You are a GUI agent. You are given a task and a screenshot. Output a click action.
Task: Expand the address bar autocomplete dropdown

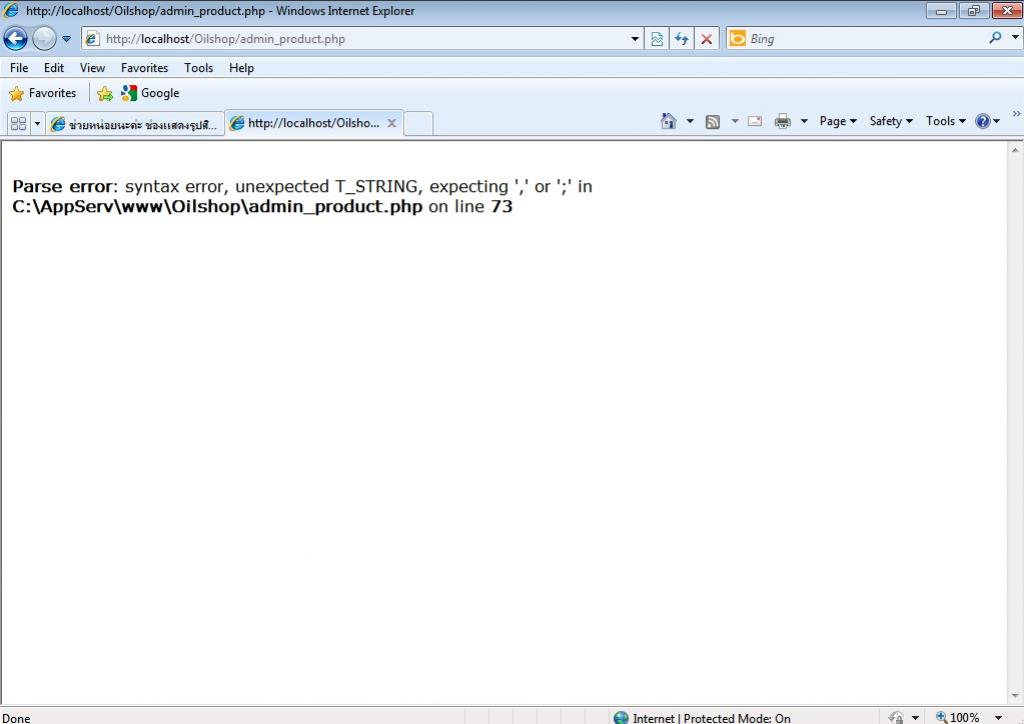tap(635, 39)
